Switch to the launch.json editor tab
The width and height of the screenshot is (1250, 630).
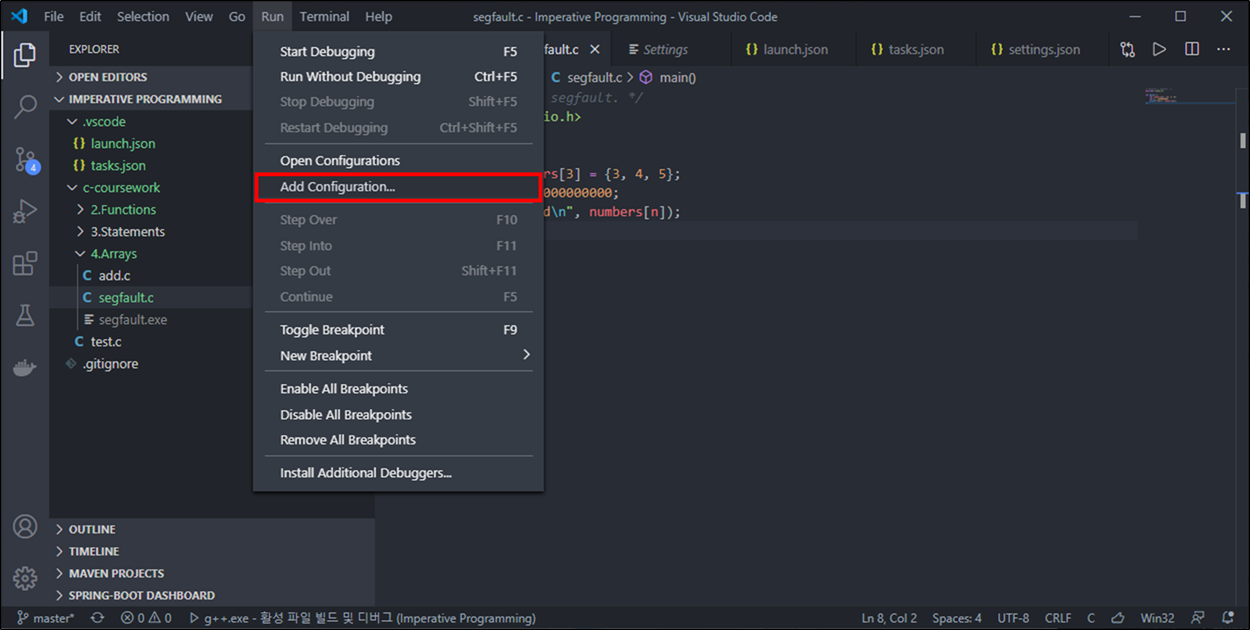pos(792,49)
